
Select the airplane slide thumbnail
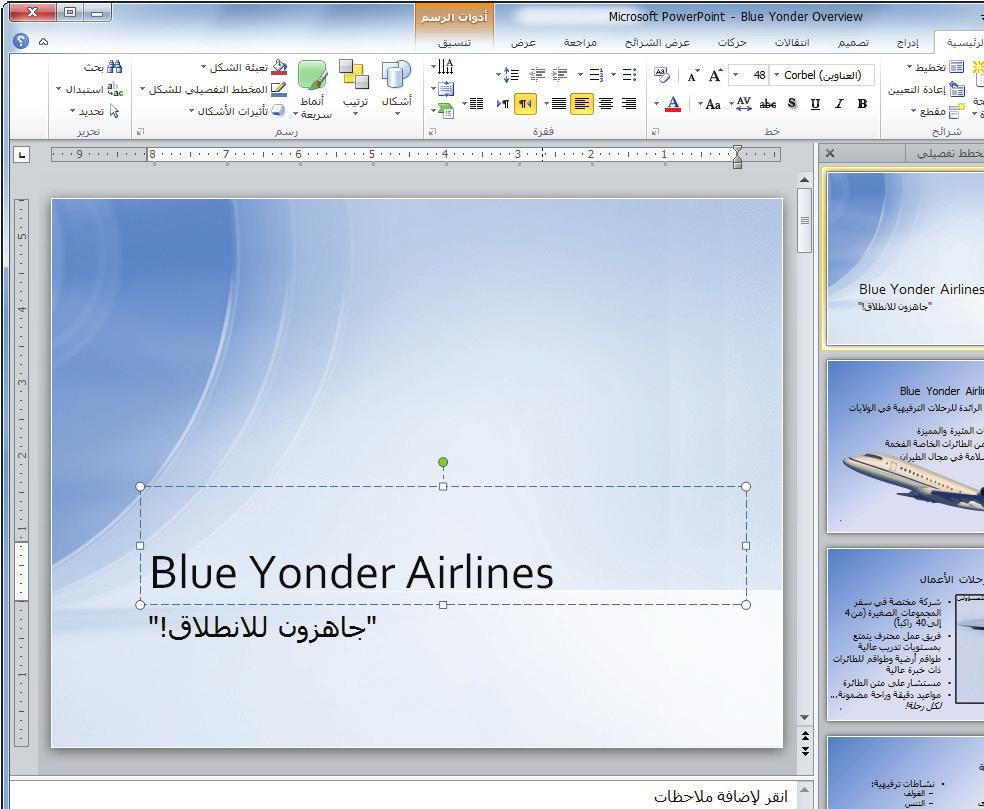click(905, 446)
